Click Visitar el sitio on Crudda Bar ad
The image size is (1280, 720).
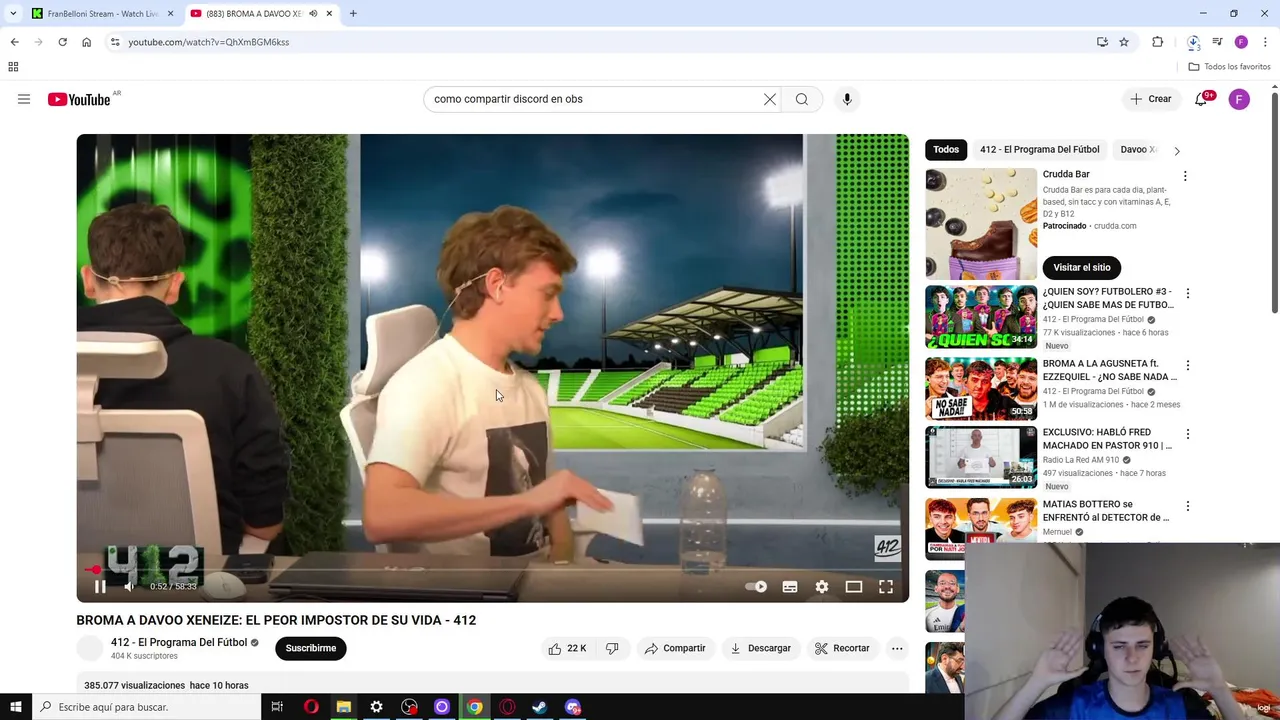pos(1082,267)
